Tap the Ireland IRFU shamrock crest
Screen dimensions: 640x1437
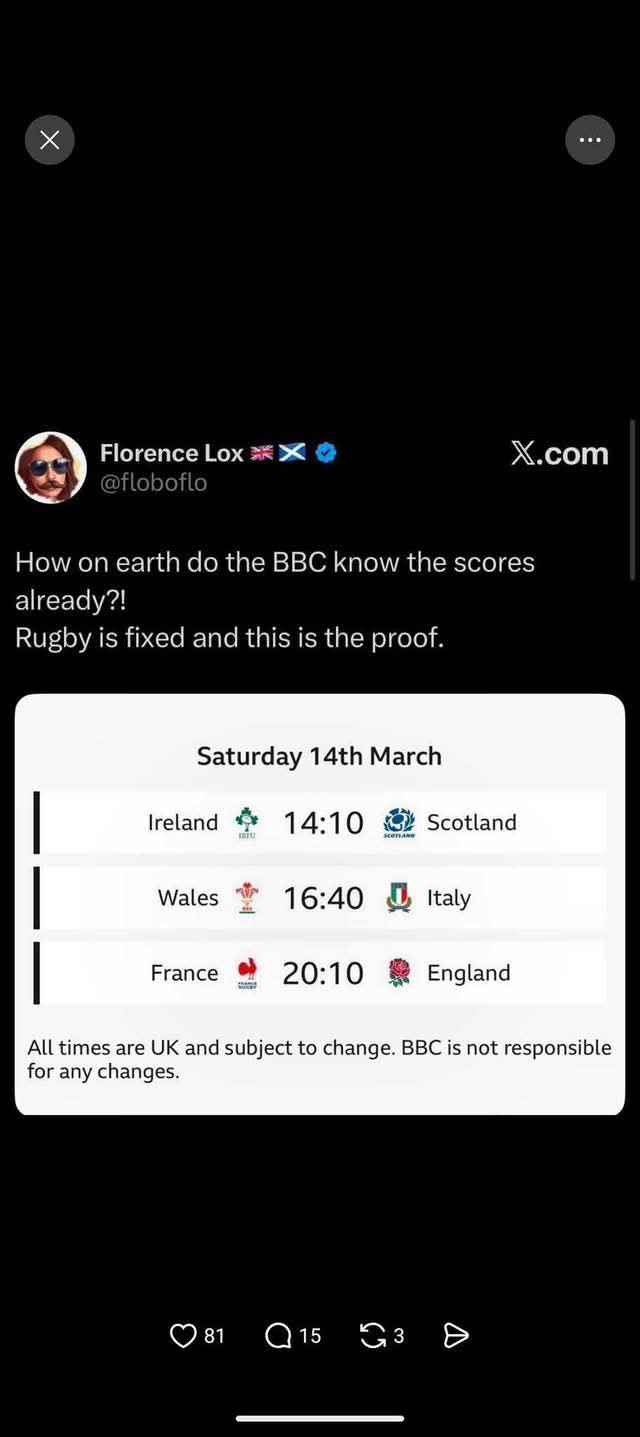(246, 822)
